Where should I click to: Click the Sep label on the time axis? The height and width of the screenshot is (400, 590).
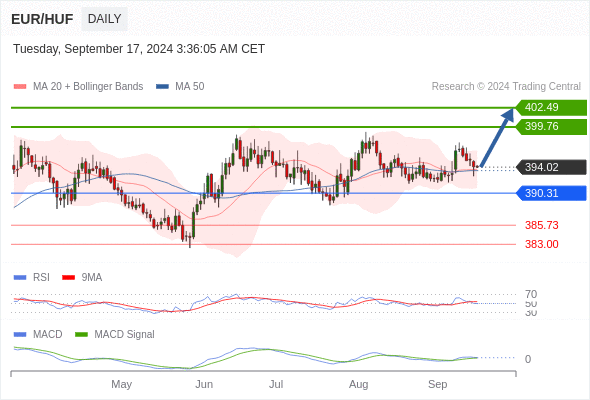pos(437,384)
